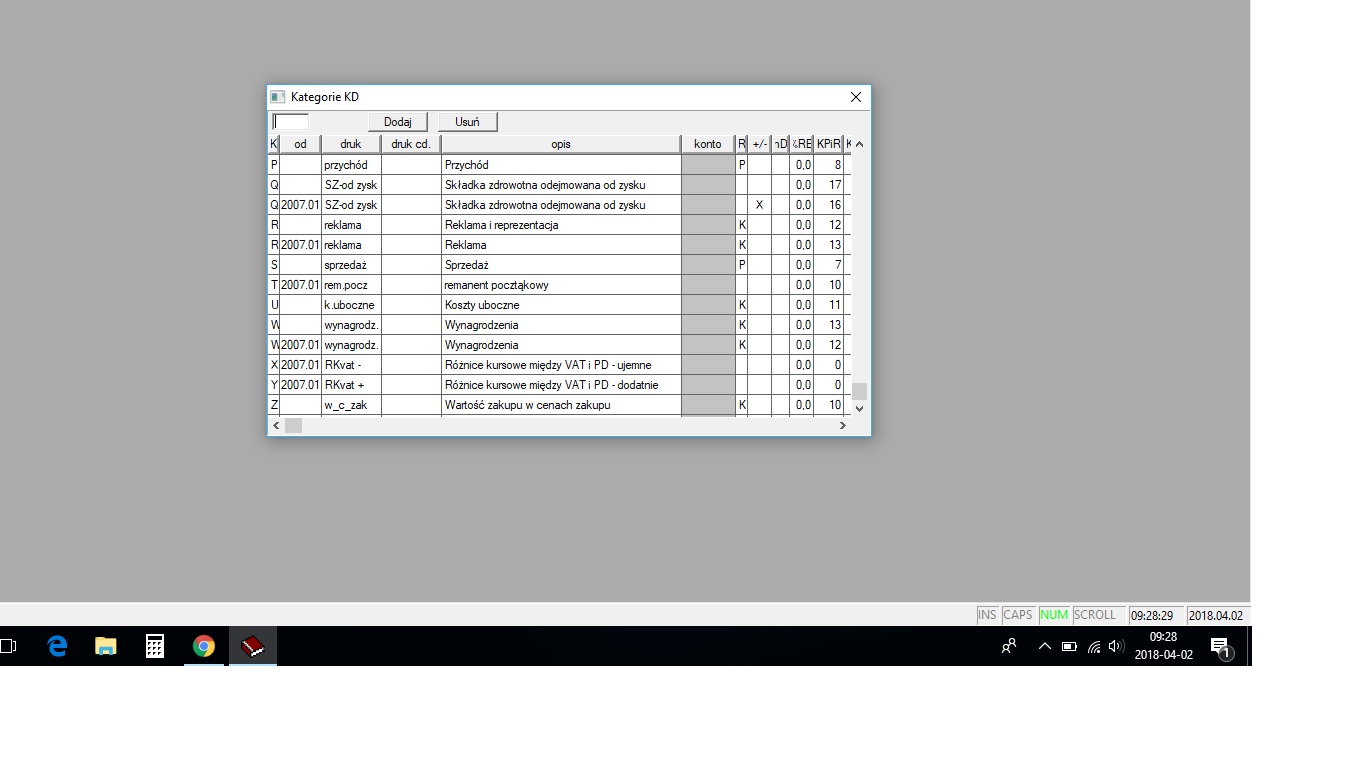Screen dimensions: 1366x768
Task: Expand hidden system tray icons chevron
Action: click(x=1044, y=646)
